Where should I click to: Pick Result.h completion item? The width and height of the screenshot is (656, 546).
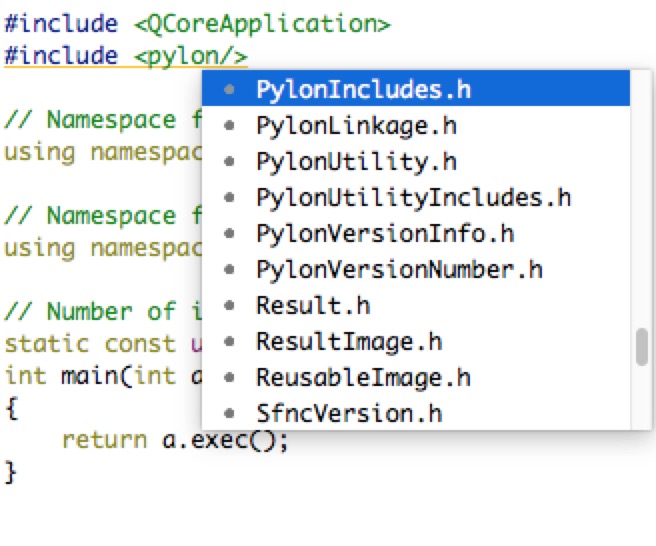click(416, 305)
